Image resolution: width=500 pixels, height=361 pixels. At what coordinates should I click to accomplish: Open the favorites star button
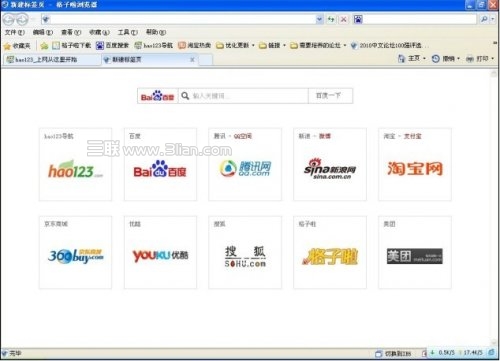pyautogui.click(x=17, y=46)
